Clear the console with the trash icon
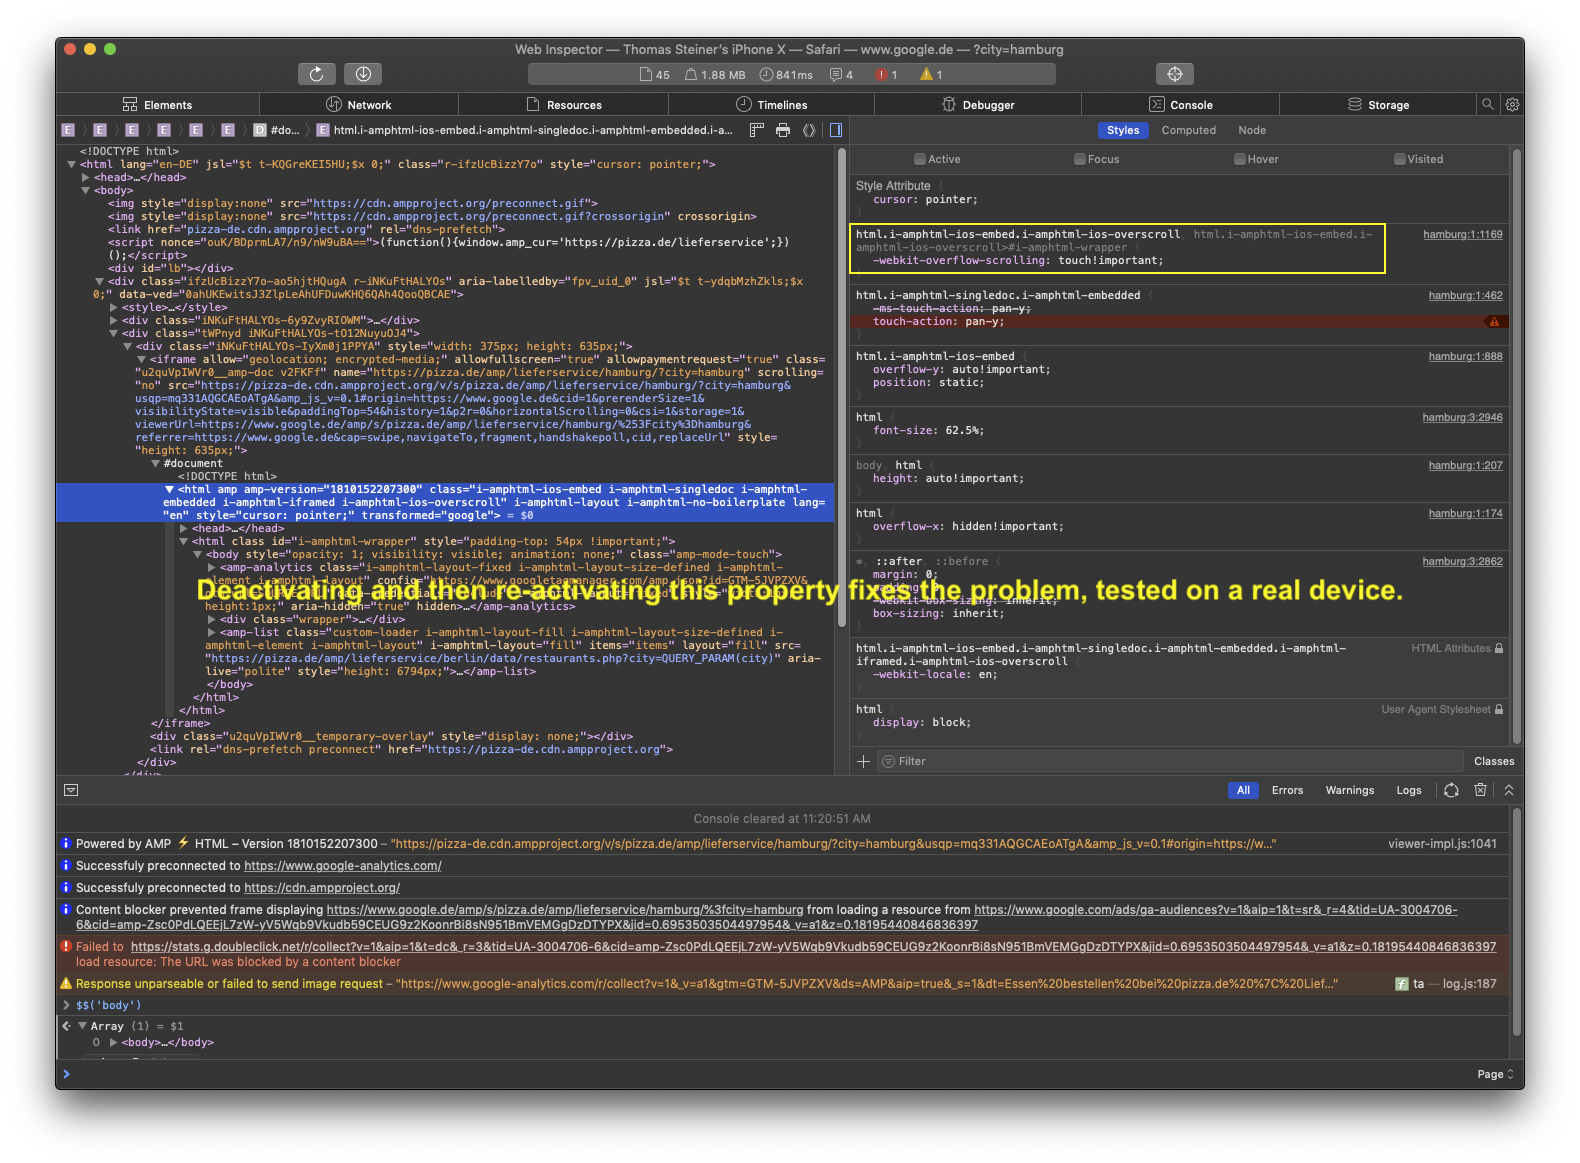 pos(1481,790)
